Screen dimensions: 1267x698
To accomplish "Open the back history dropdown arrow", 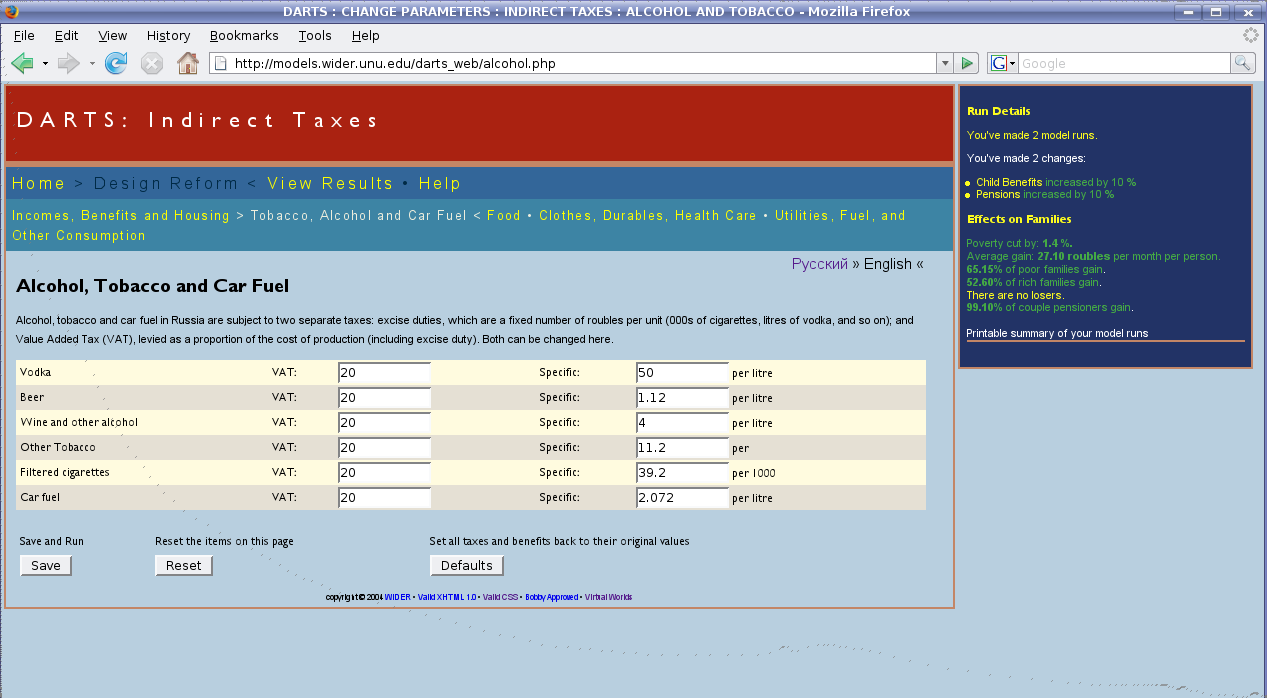I will tap(45, 64).
